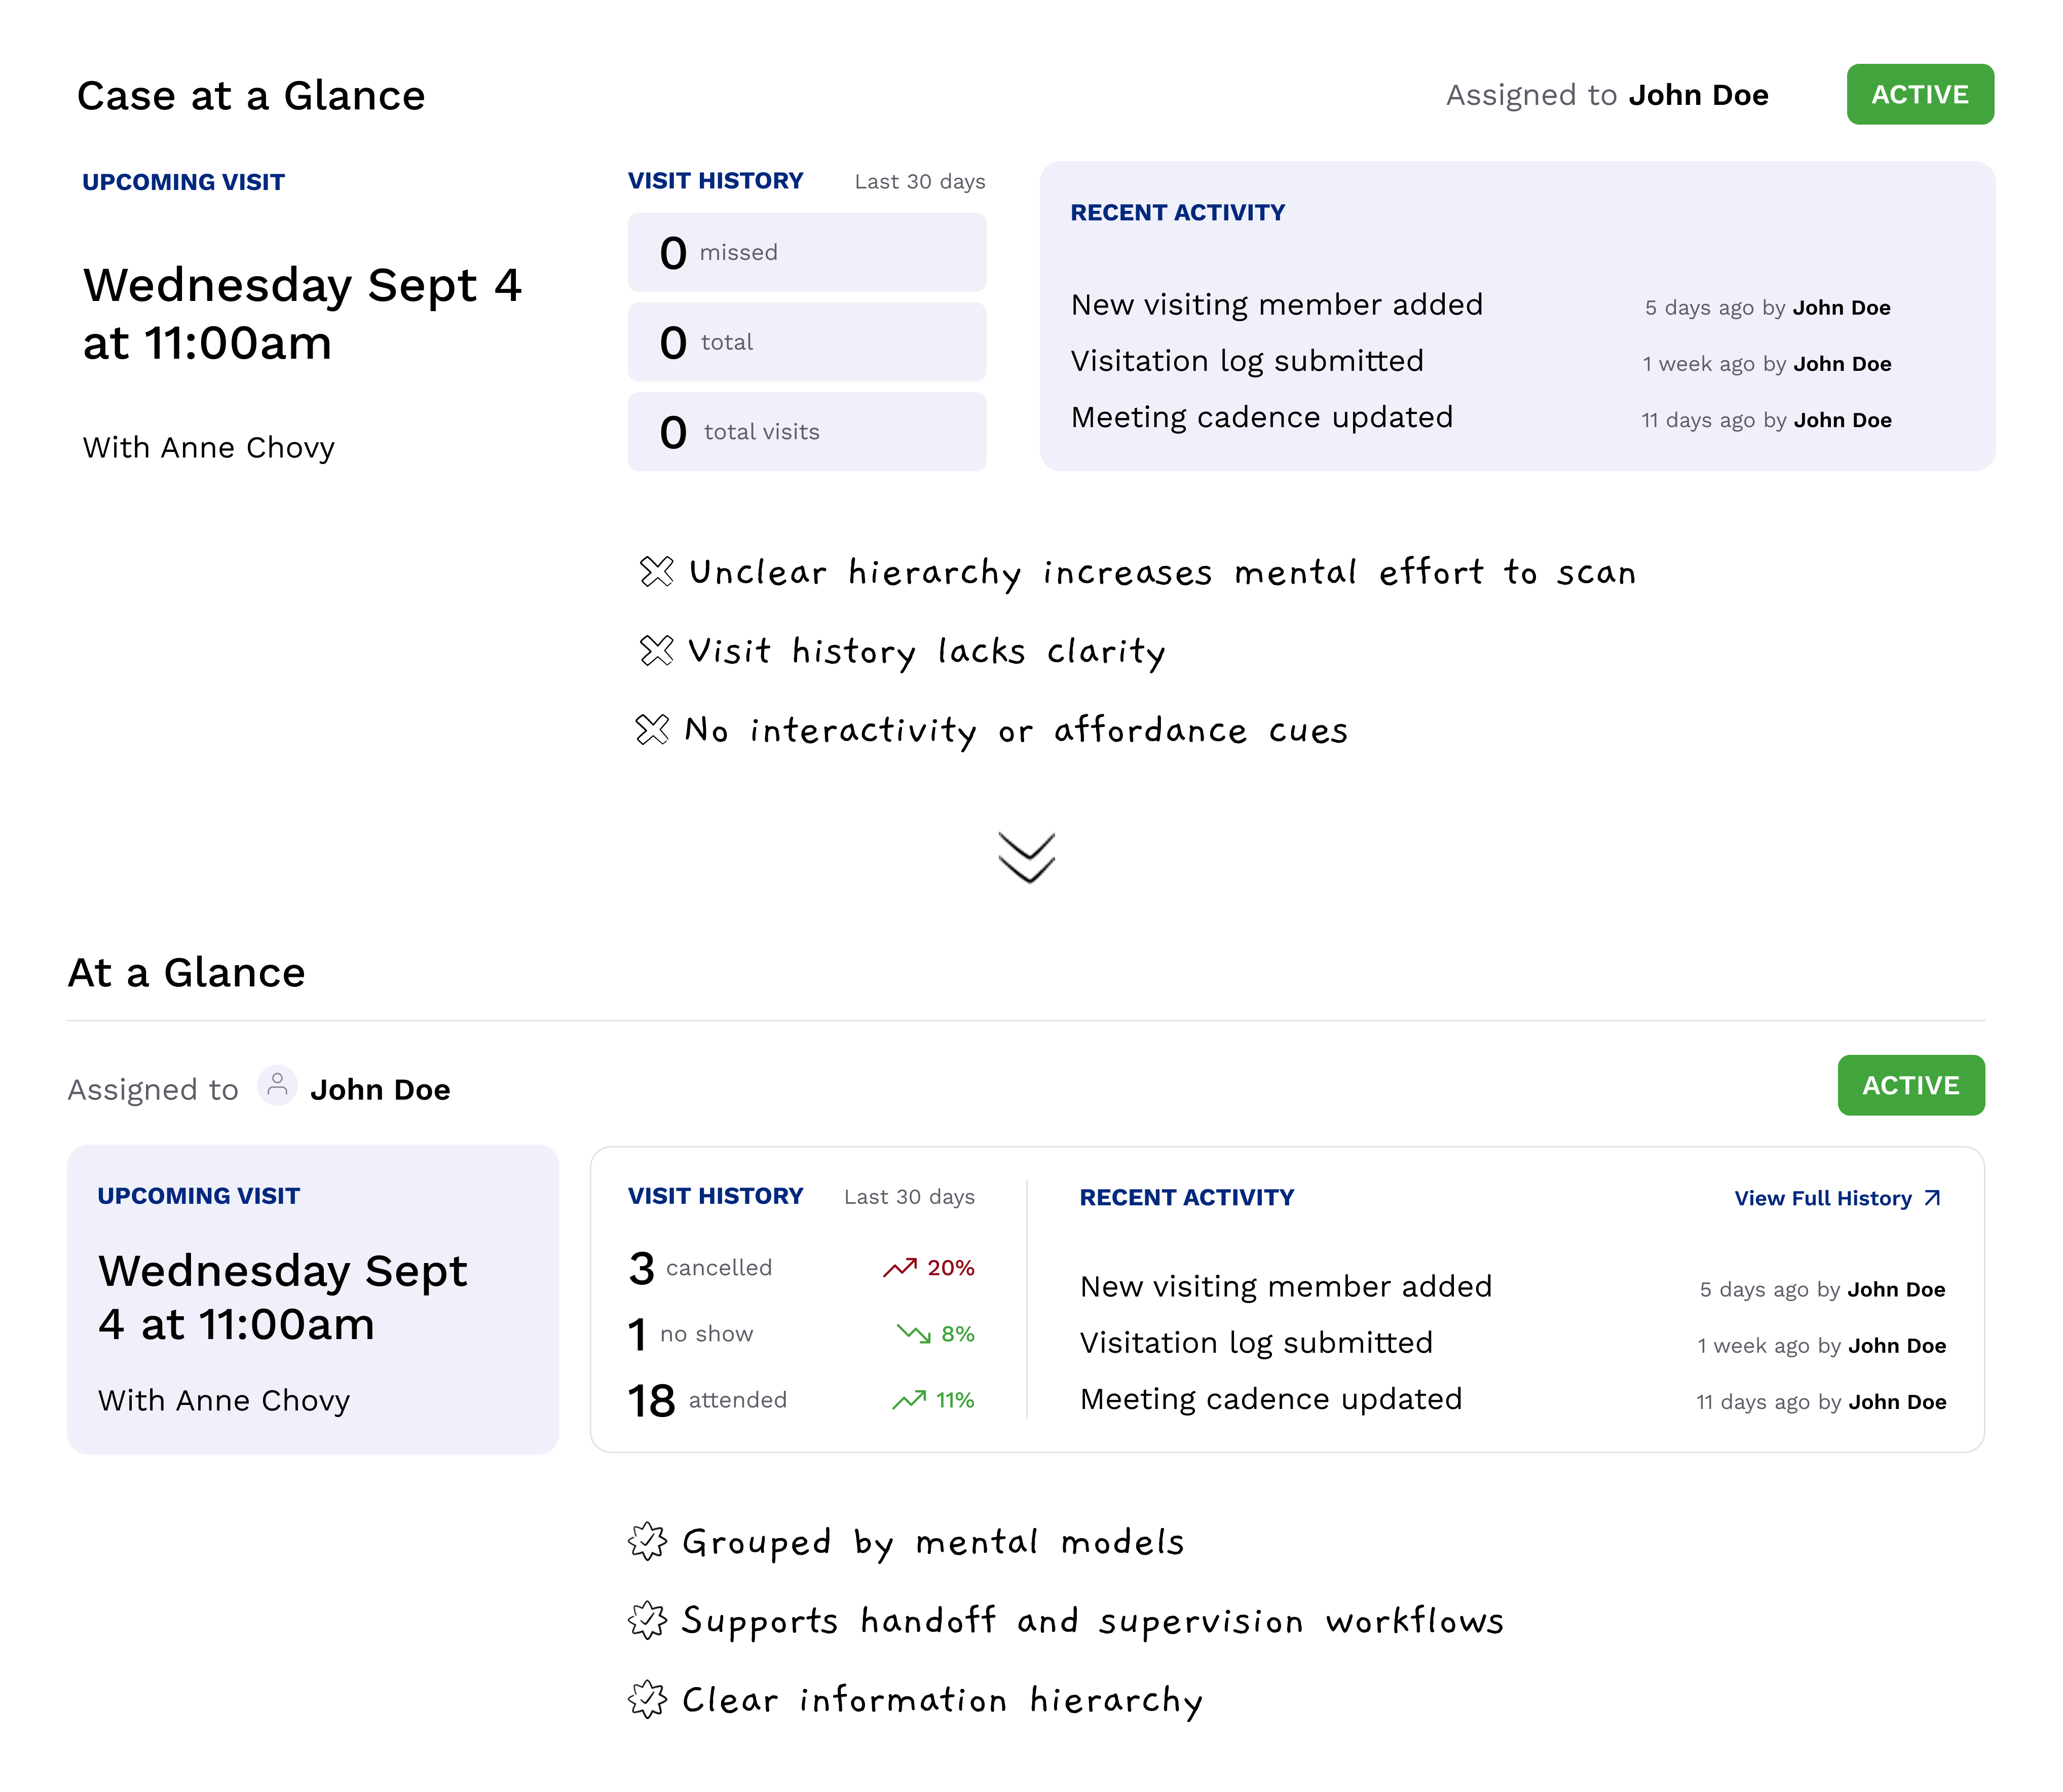Click the note 'Clear information hierarchy'
The height and width of the screenshot is (1792, 2063).
(942, 1701)
